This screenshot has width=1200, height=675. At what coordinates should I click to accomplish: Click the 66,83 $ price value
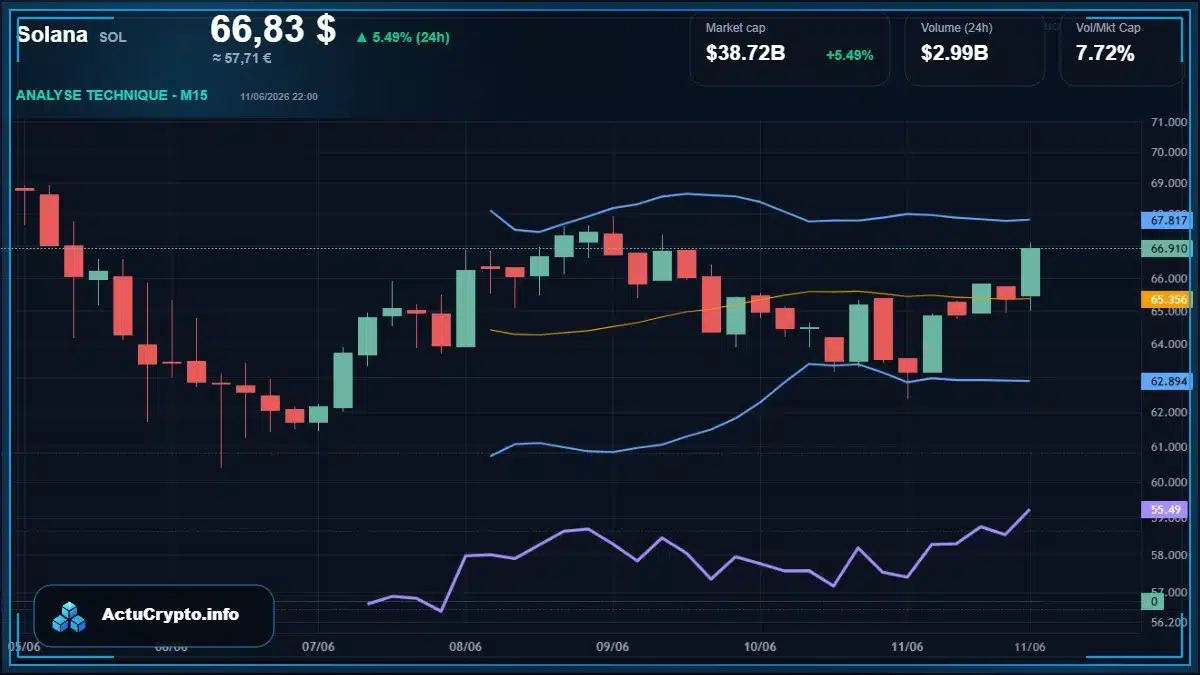tap(273, 29)
